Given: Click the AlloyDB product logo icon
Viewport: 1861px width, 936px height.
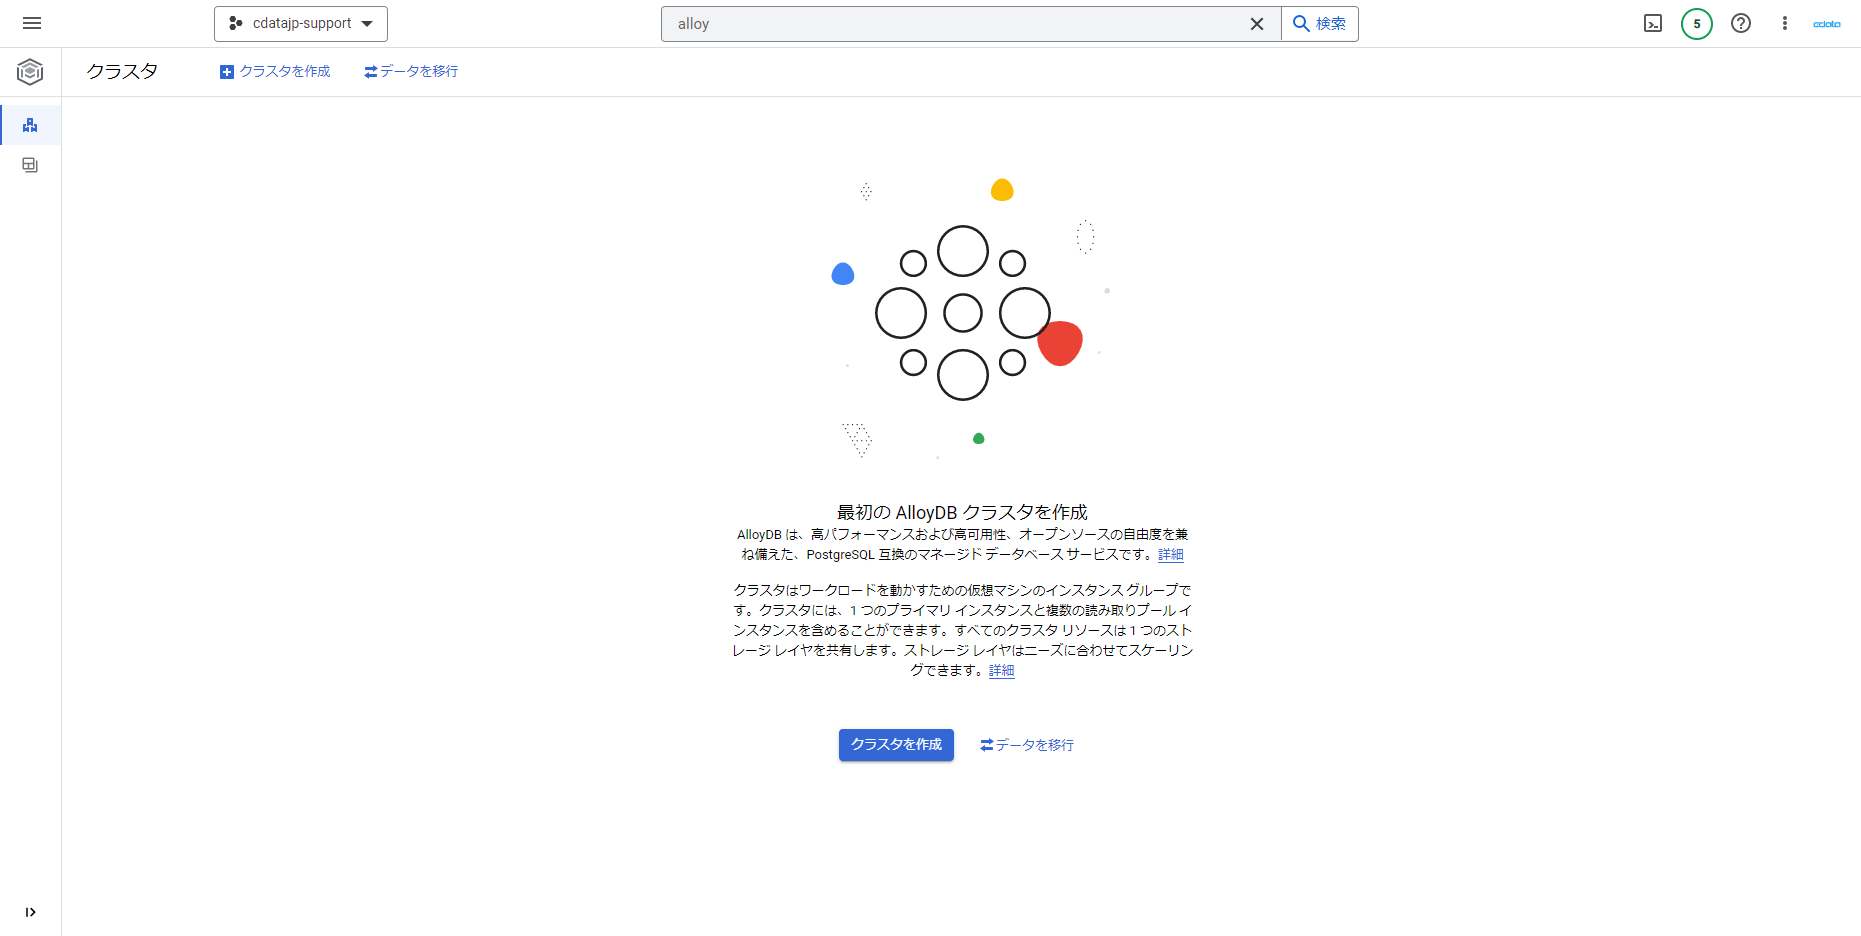Looking at the screenshot, I should pyautogui.click(x=30, y=72).
